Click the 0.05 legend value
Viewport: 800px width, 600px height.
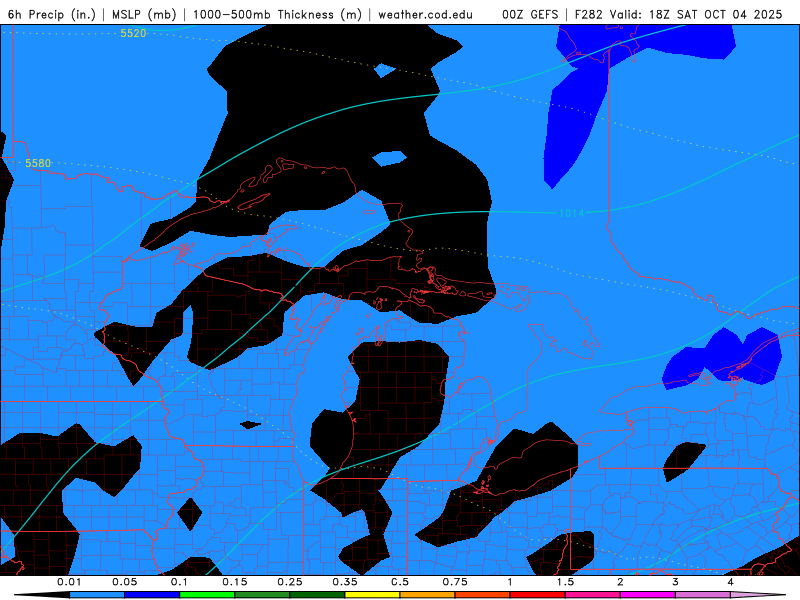[x=124, y=582]
